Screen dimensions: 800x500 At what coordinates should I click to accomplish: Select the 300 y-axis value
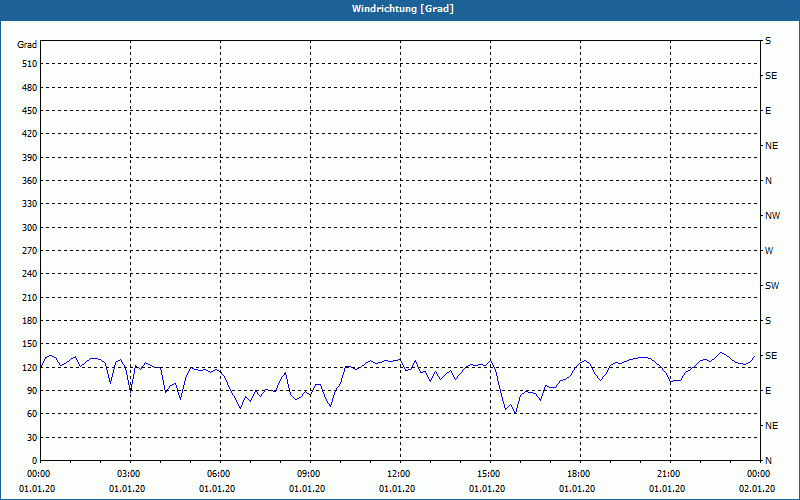coord(30,228)
